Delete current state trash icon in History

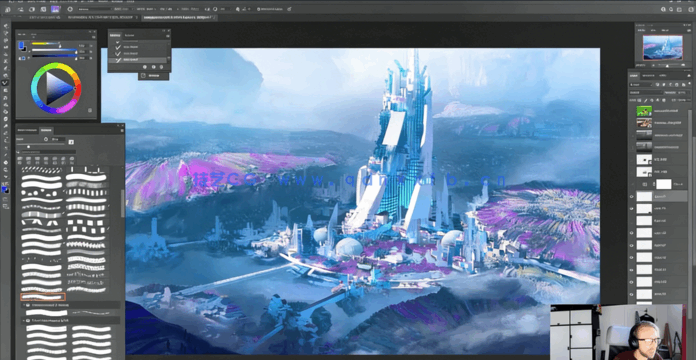coord(161,67)
